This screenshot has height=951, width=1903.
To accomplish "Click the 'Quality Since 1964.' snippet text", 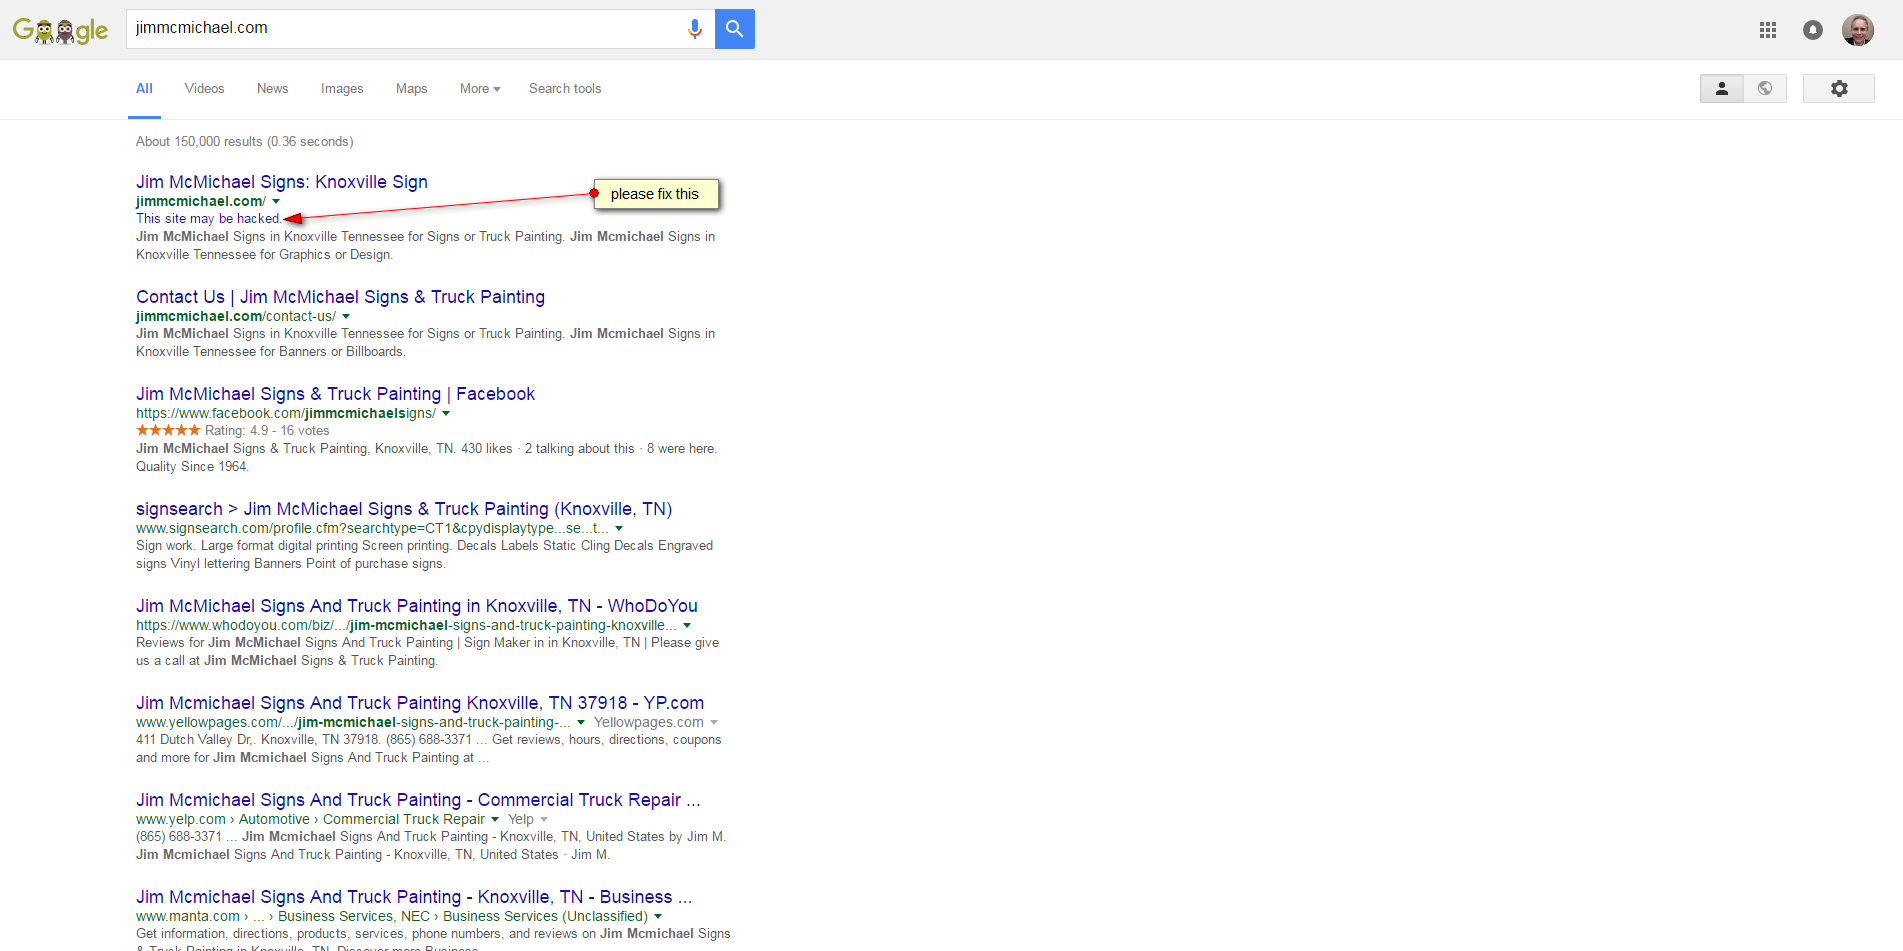I will point(192,467).
